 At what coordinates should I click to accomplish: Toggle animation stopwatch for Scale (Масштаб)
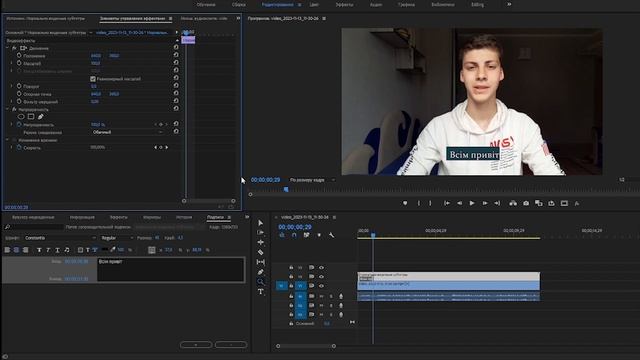19,63
